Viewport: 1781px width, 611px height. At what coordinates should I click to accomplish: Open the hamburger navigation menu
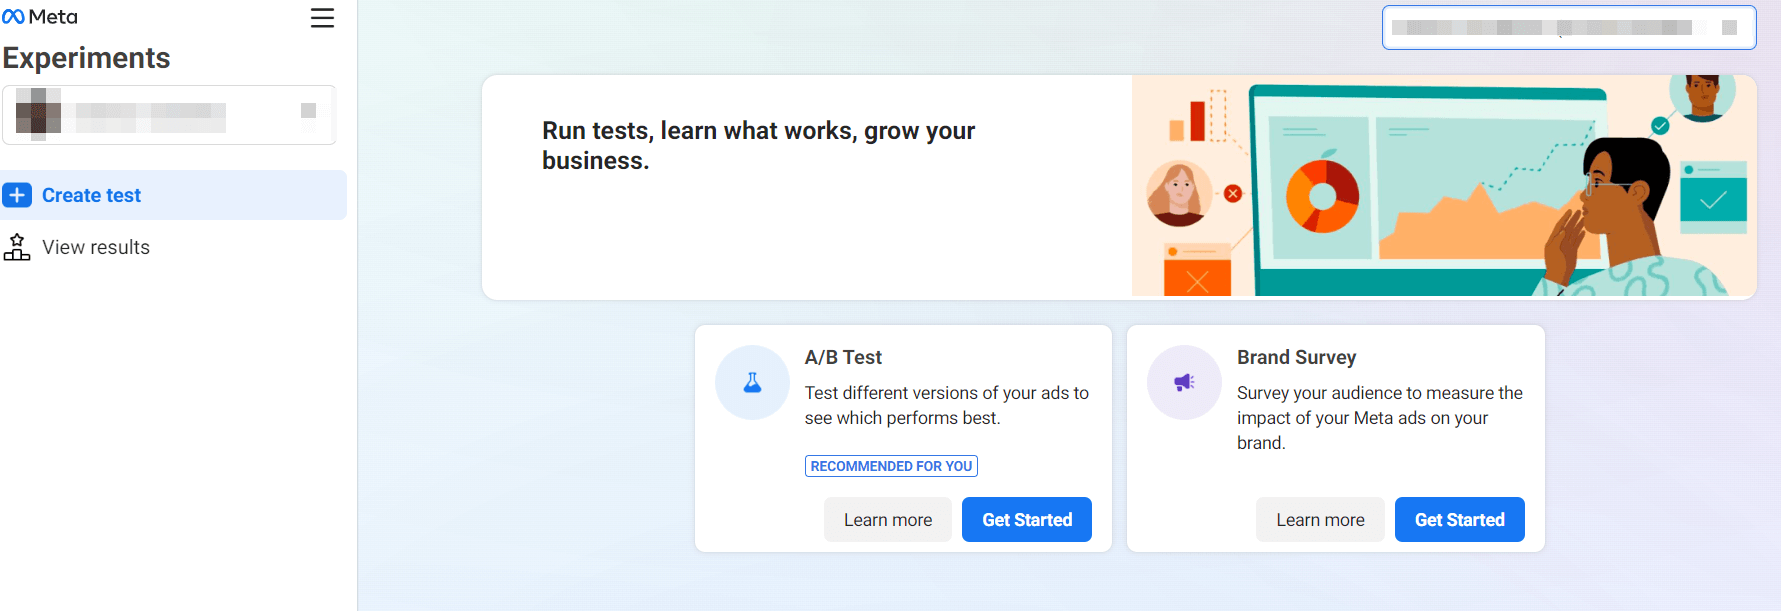pos(322,18)
